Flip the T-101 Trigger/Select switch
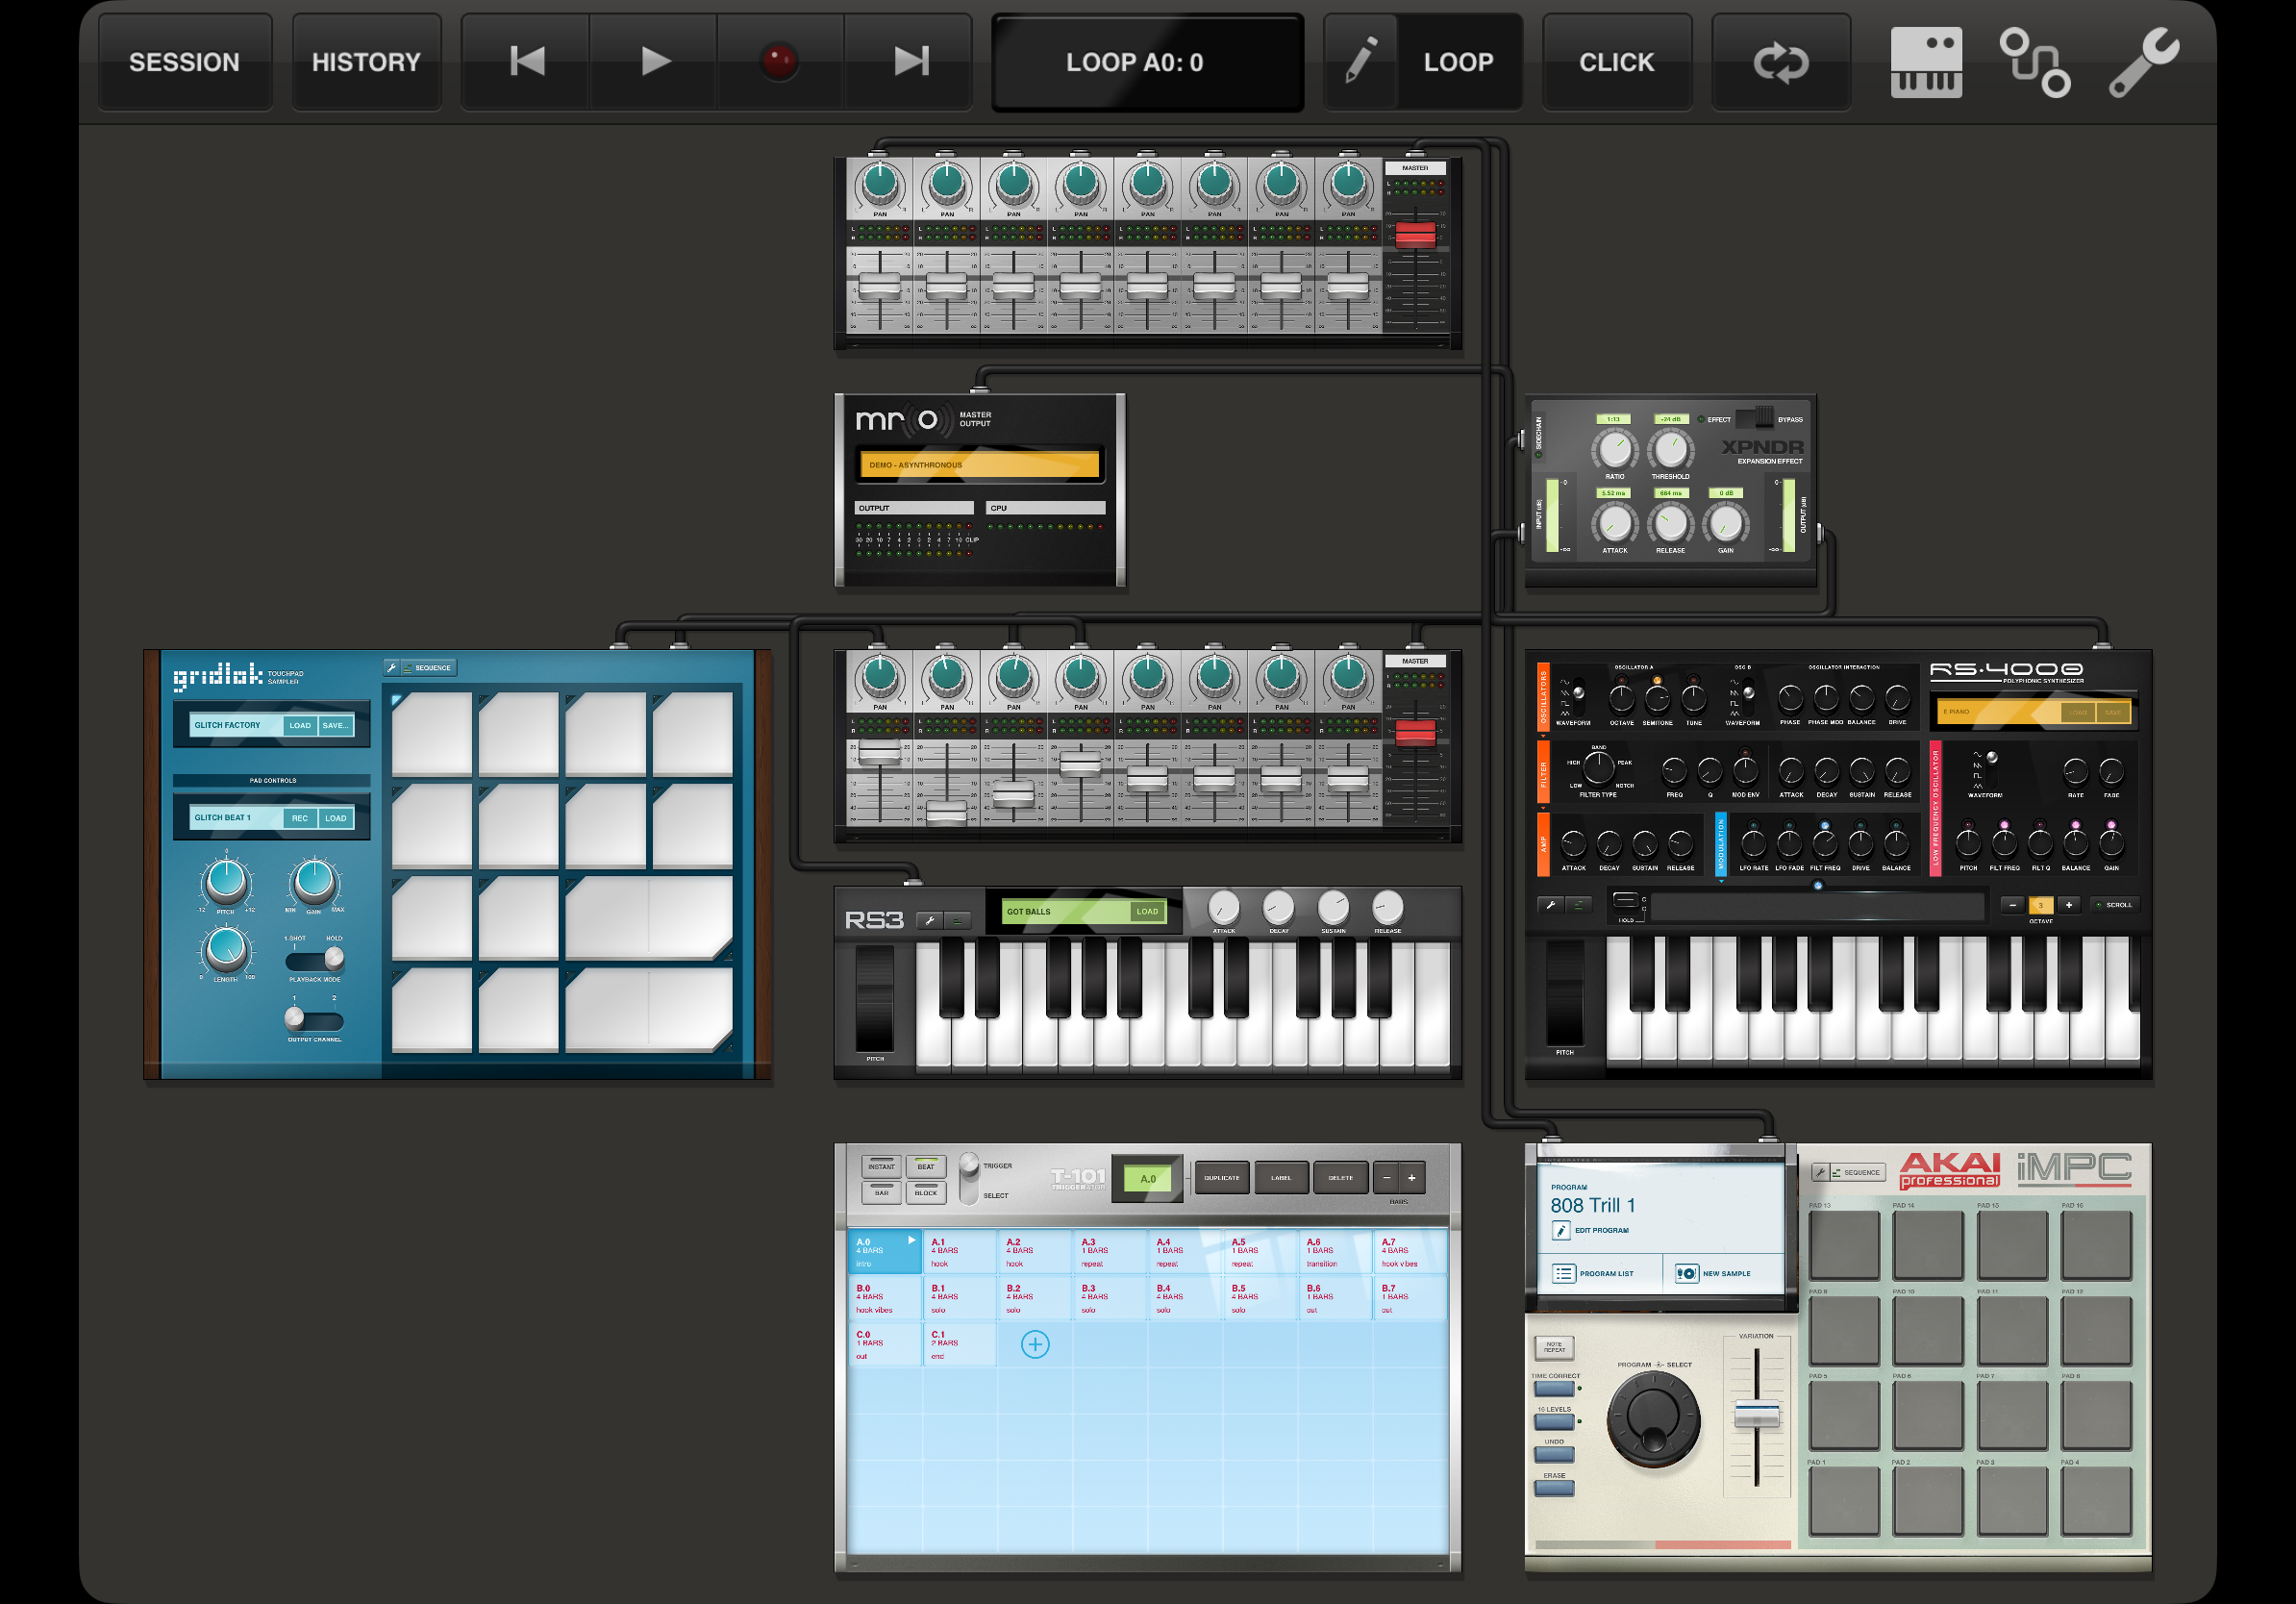 [x=969, y=1178]
